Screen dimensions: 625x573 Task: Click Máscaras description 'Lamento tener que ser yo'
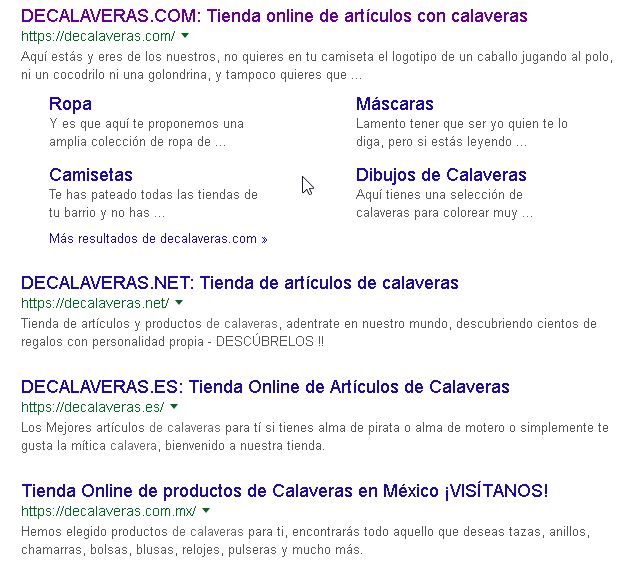coord(462,133)
